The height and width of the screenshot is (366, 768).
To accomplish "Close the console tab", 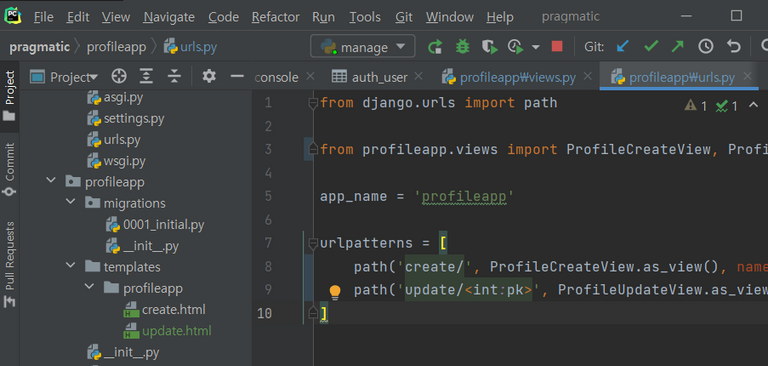I will click(310, 76).
